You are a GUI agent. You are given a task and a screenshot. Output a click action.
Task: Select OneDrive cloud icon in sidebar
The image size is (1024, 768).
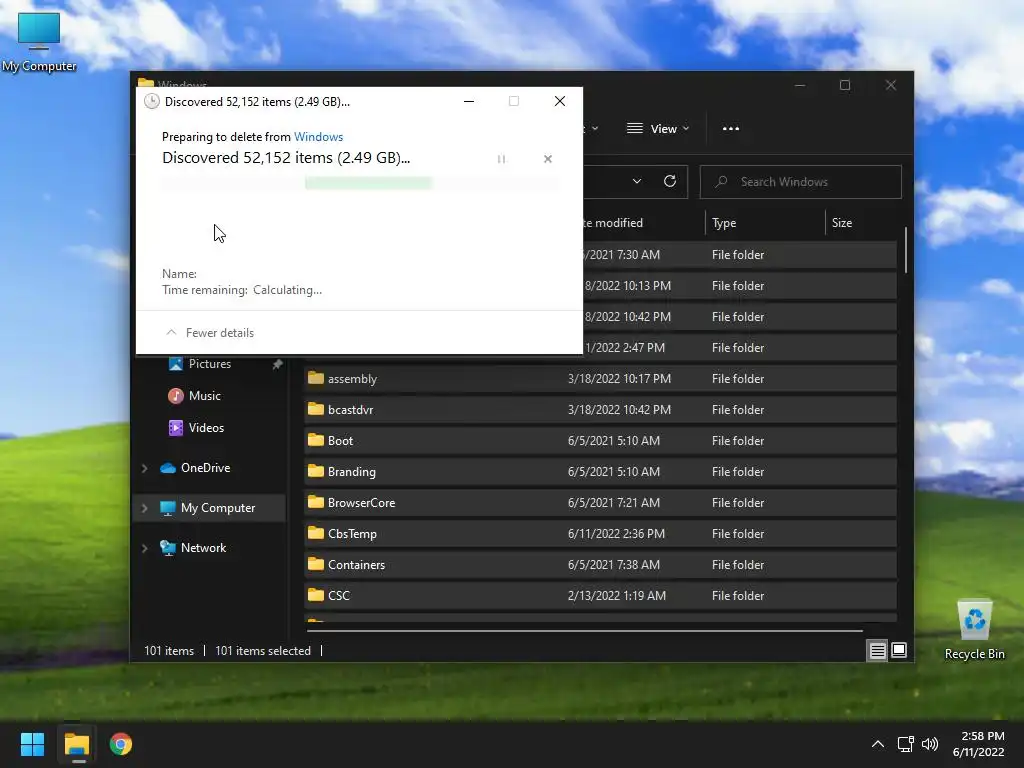(168, 468)
